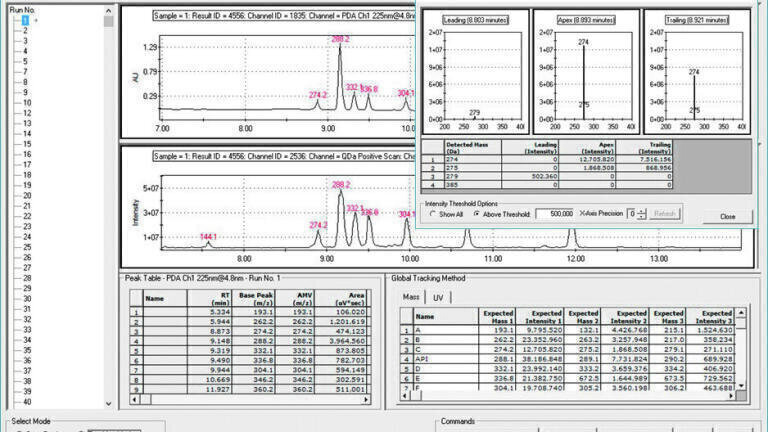Select row C in Global Tracking Method
Viewport: 768px width, 432px height.
click(568, 350)
